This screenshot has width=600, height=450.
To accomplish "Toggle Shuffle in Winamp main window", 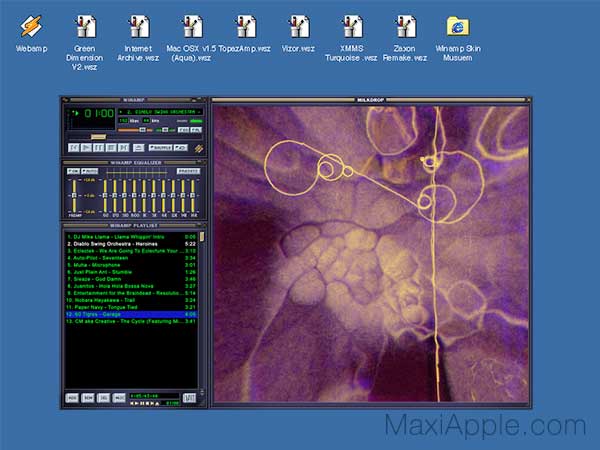I will [160, 148].
